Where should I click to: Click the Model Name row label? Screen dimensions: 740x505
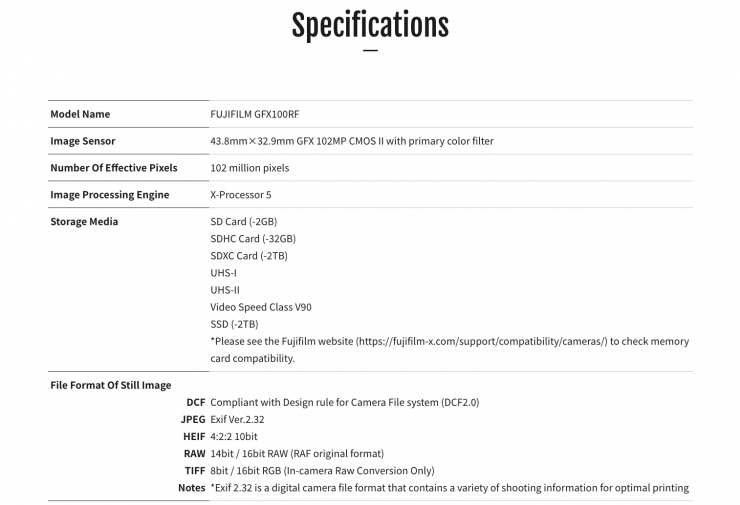click(x=80, y=114)
